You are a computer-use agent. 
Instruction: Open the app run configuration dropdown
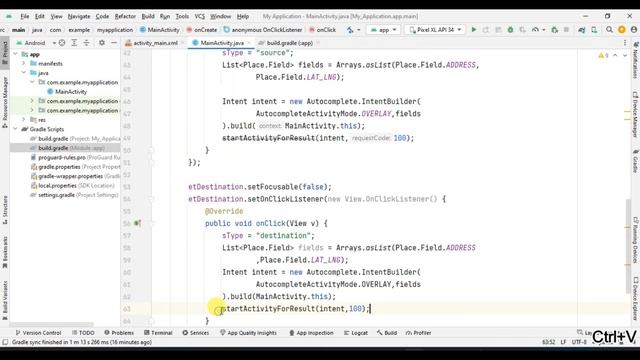point(383,30)
